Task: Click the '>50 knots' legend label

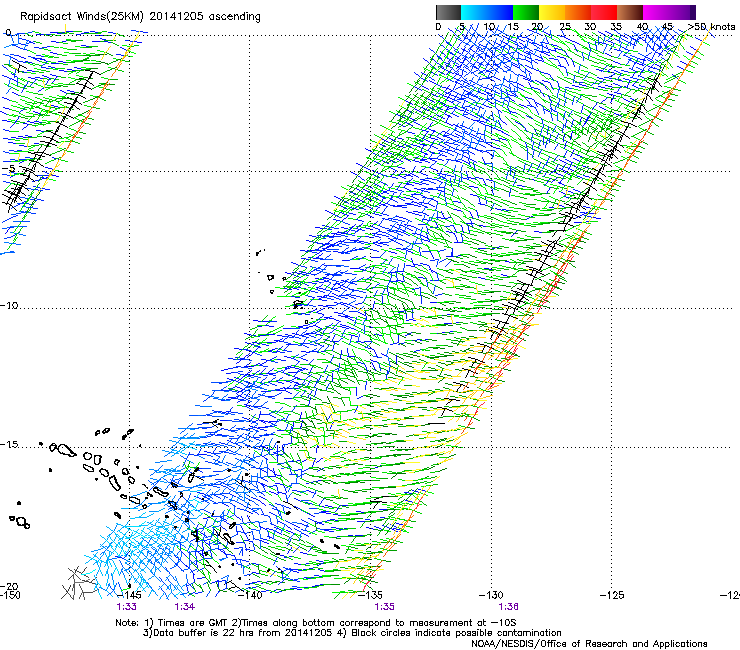Action: (x=712, y=27)
